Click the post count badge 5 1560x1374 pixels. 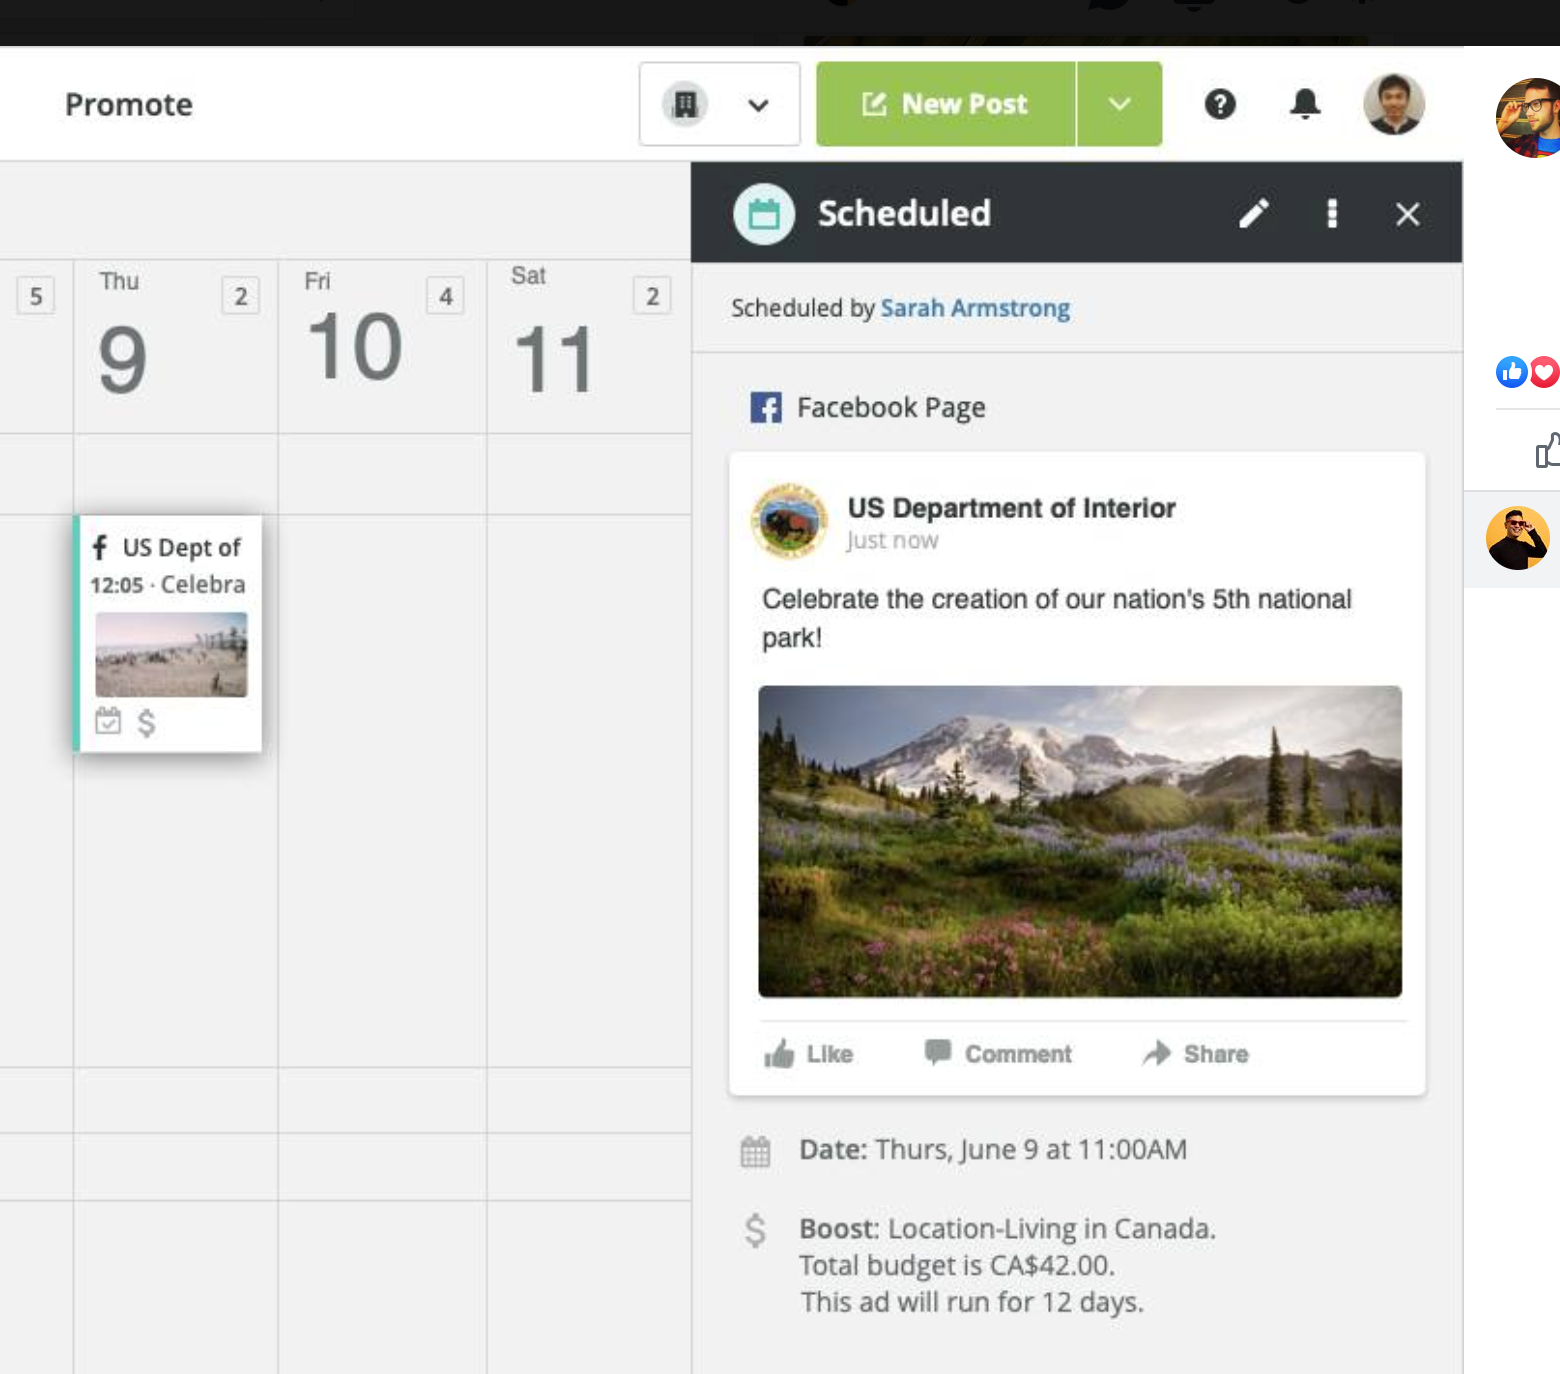pos(36,296)
